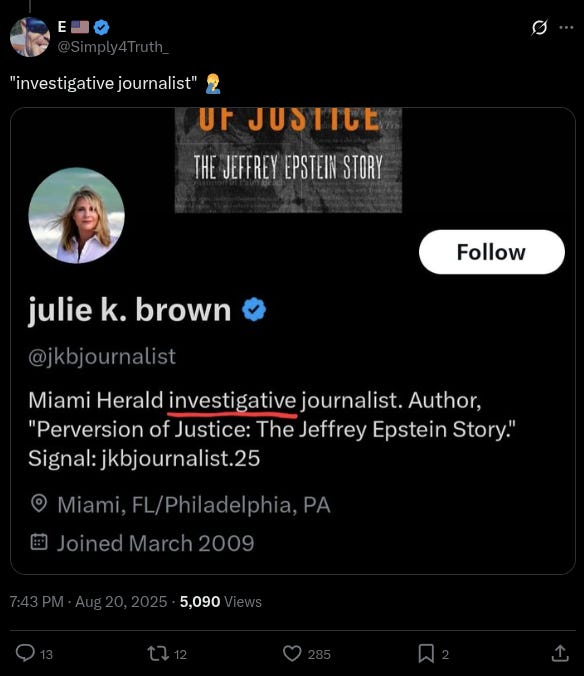Share post via upload arrow icon
Image resolution: width=584 pixels, height=676 pixels.
pos(560,653)
